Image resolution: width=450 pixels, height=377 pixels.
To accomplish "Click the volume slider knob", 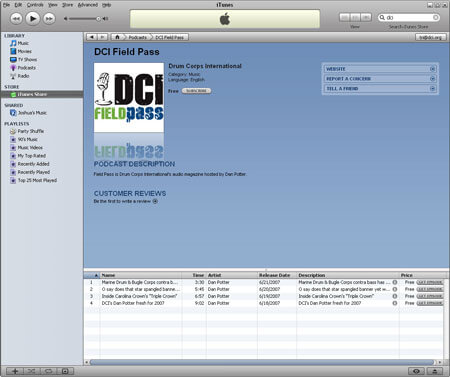I will point(98,19).
